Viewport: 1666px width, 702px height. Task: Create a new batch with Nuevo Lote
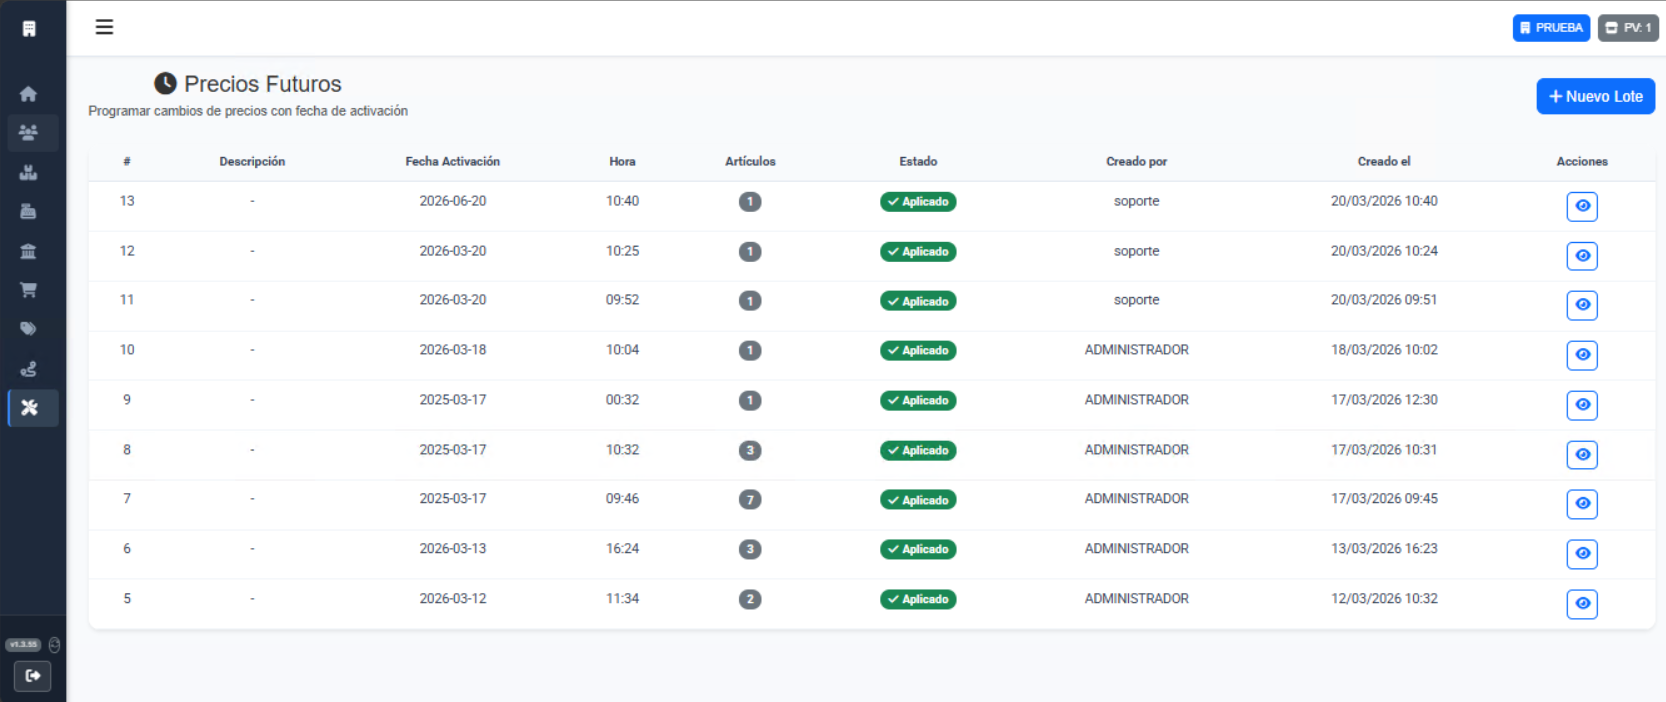pos(1594,97)
